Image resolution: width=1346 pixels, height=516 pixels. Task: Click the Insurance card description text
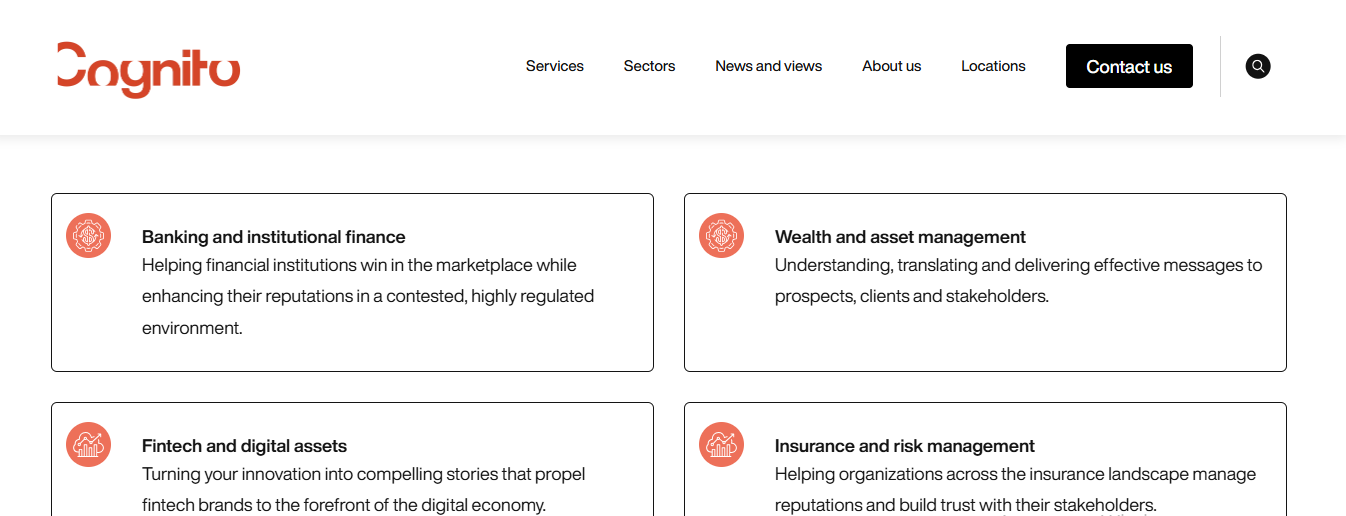point(1015,489)
